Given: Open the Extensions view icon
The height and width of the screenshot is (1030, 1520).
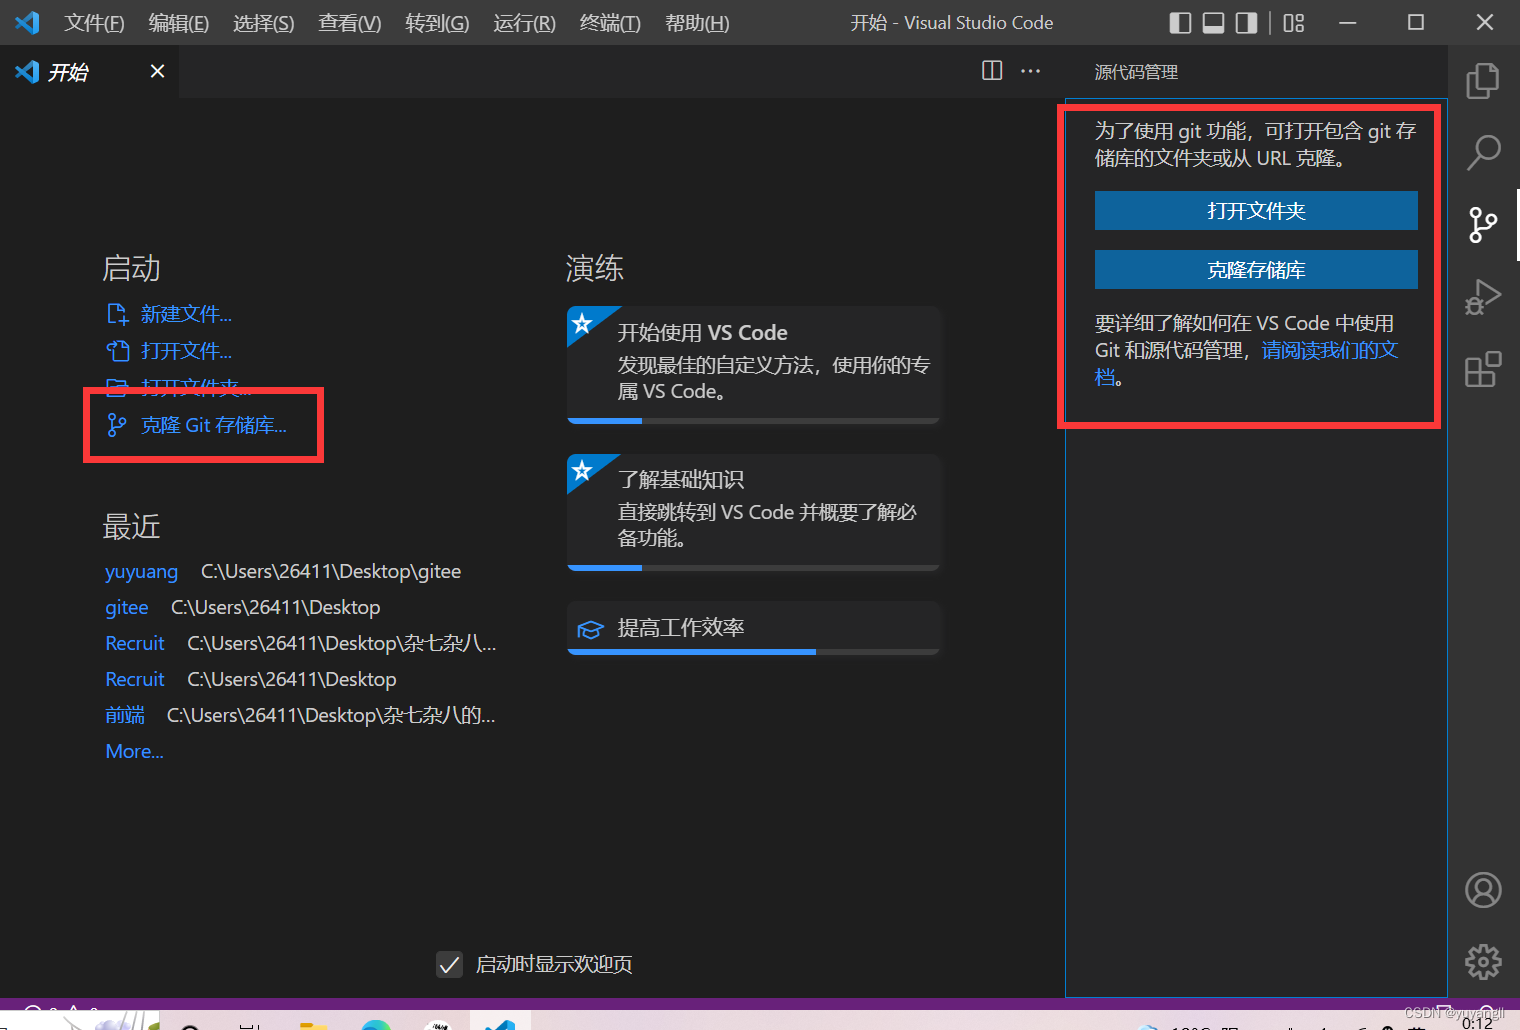Looking at the screenshot, I should click(x=1483, y=369).
